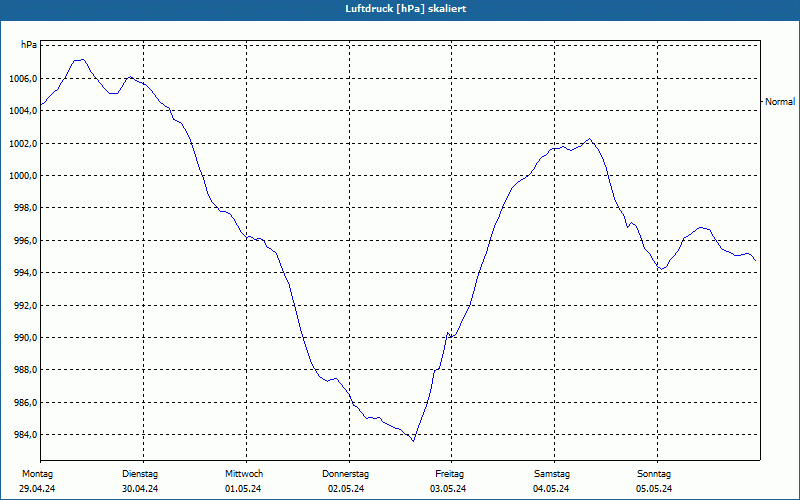
Task: Select the 'Dienstag' day label
Action: [140, 473]
